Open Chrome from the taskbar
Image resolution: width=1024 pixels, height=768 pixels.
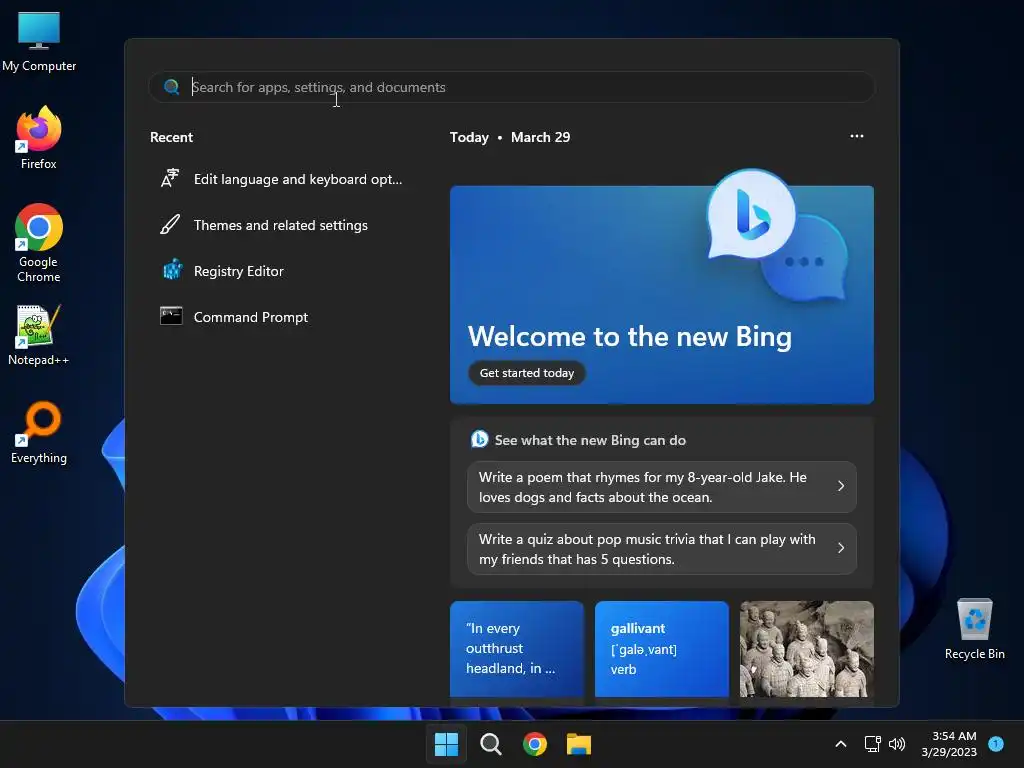click(535, 744)
